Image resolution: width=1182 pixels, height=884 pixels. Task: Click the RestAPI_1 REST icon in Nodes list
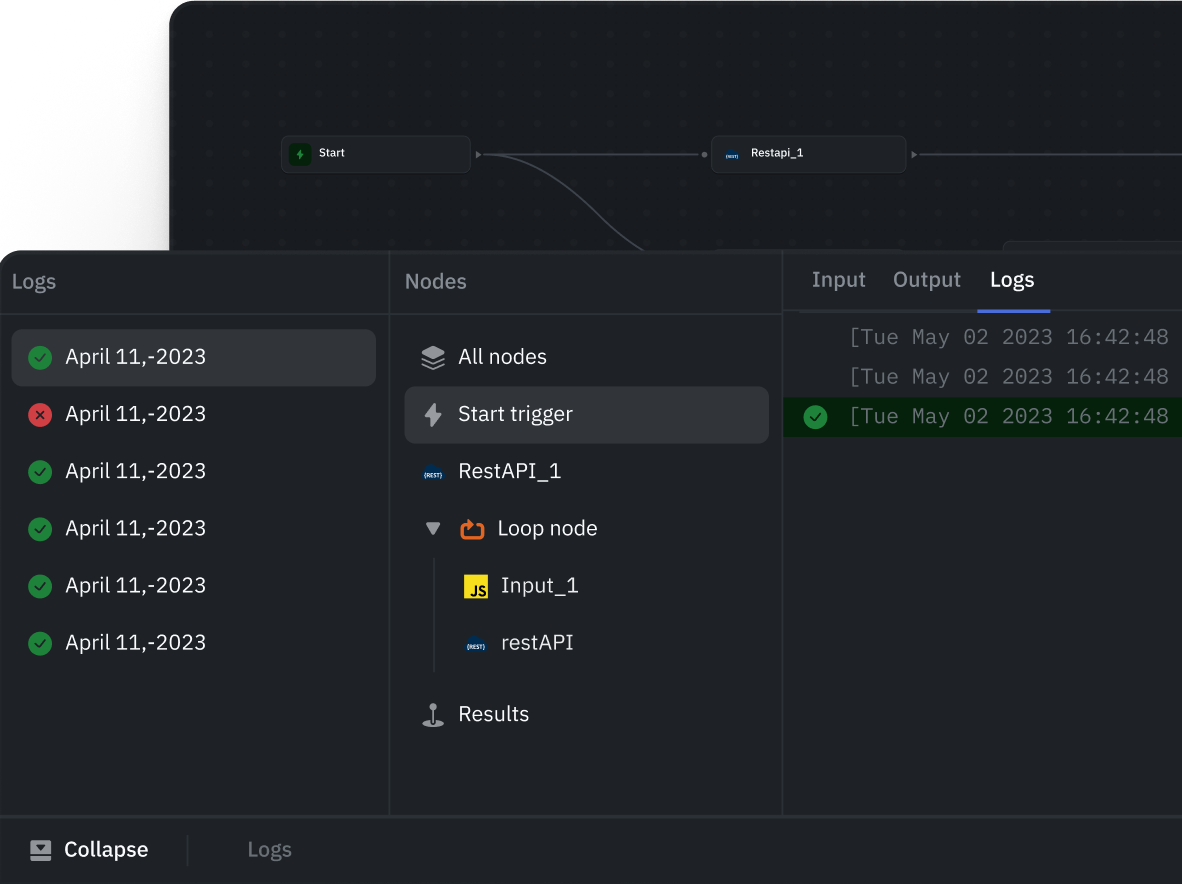pos(433,473)
